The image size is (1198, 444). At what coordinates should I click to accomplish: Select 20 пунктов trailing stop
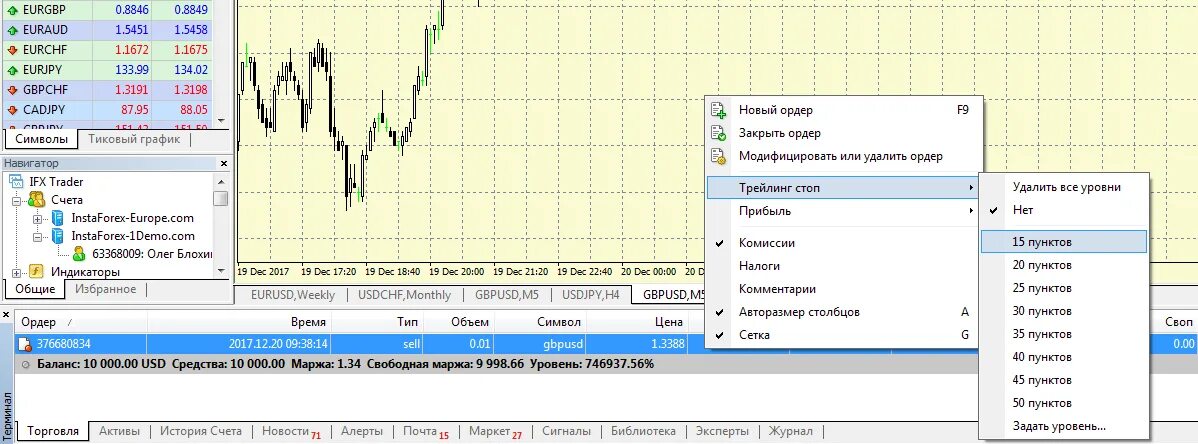pos(1064,265)
